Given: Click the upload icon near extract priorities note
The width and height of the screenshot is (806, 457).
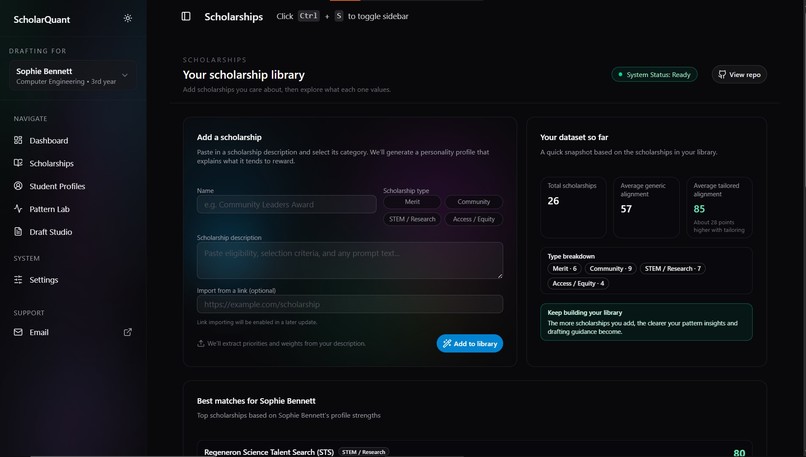Looking at the screenshot, I should (201, 343).
